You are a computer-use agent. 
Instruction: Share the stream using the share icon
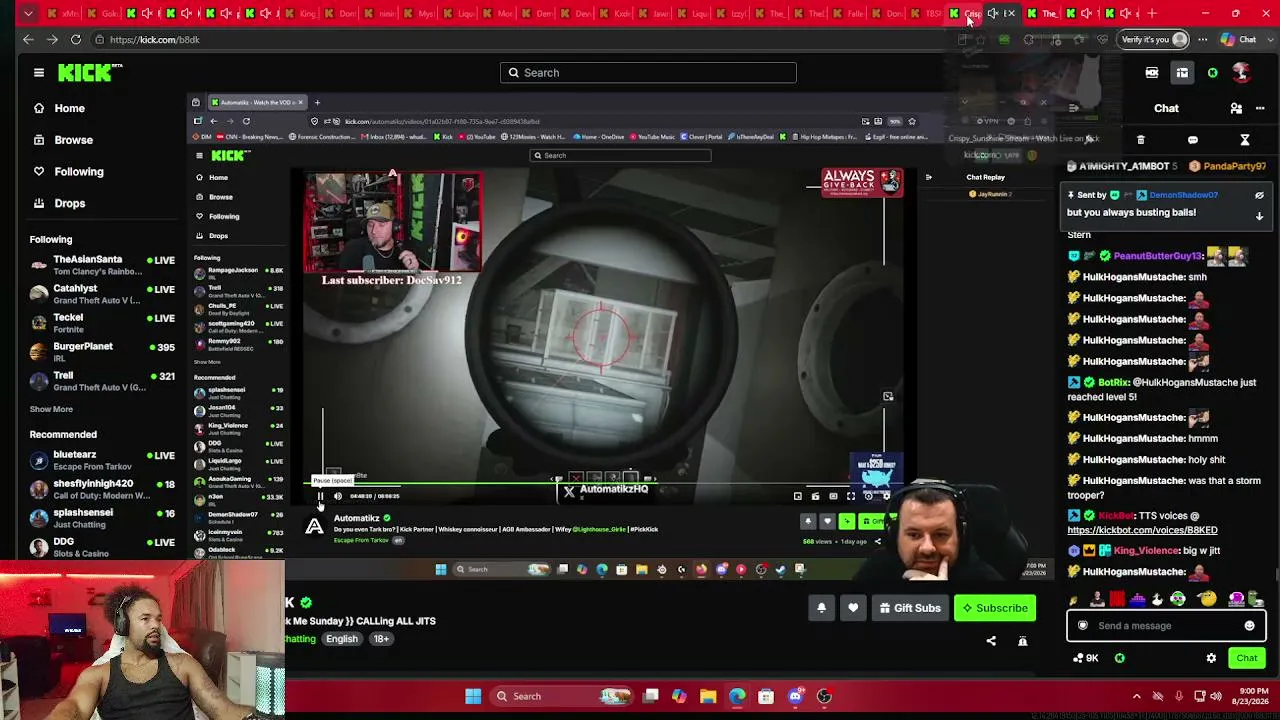click(991, 641)
